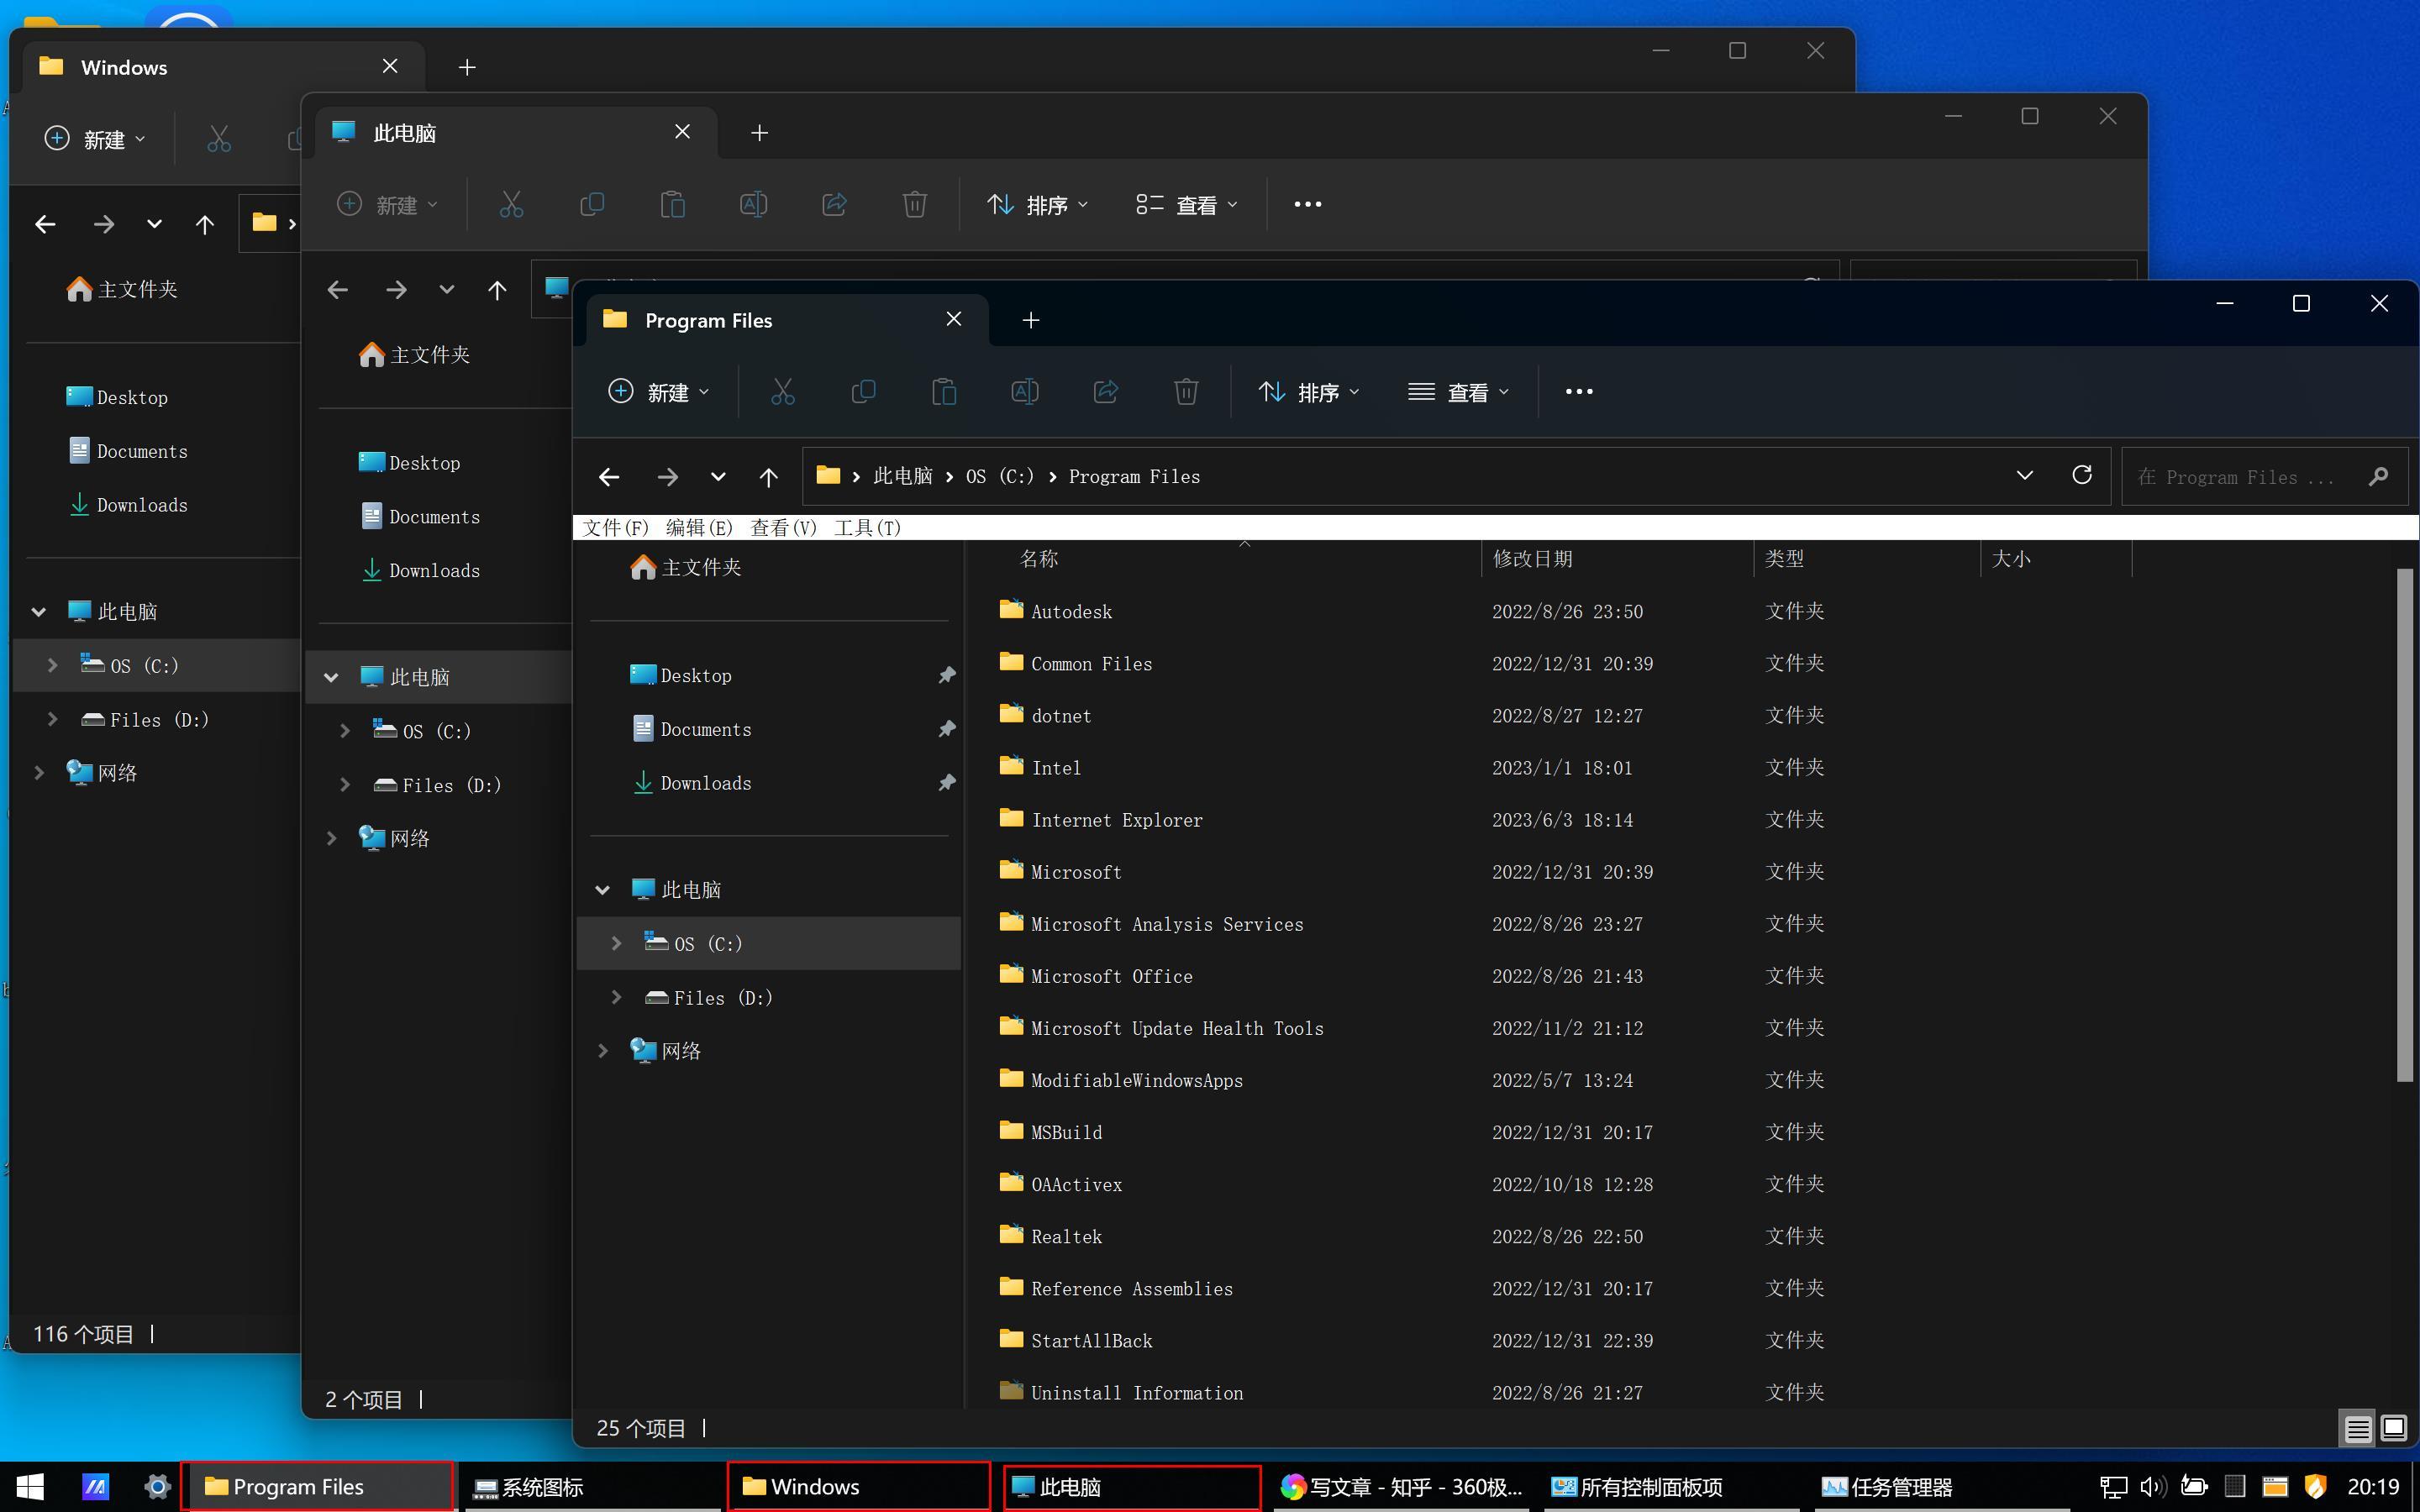Go up one level in Program Files window
Image resolution: width=2420 pixels, height=1512 pixels.
click(x=768, y=477)
